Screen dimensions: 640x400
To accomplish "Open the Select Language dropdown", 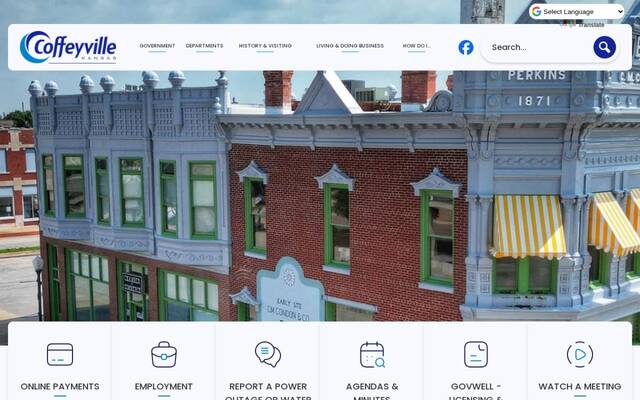I will [x=577, y=12].
